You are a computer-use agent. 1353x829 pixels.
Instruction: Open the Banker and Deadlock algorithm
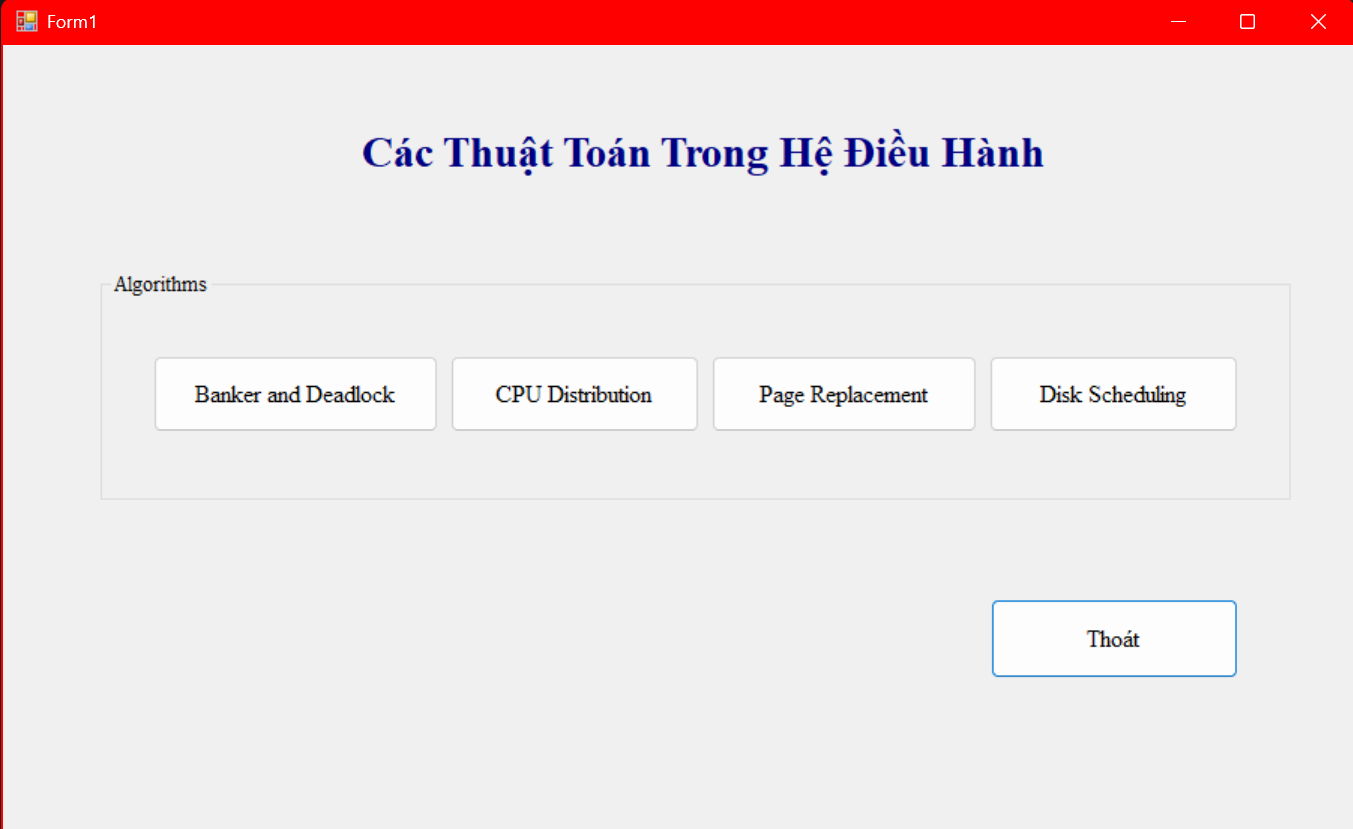click(x=295, y=394)
